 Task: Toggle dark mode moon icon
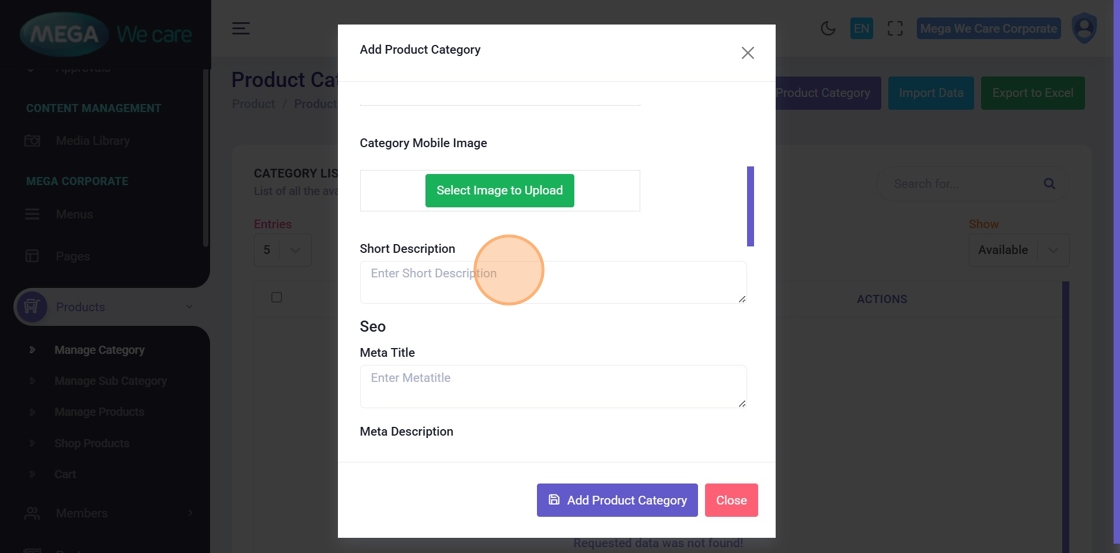click(828, 29)
